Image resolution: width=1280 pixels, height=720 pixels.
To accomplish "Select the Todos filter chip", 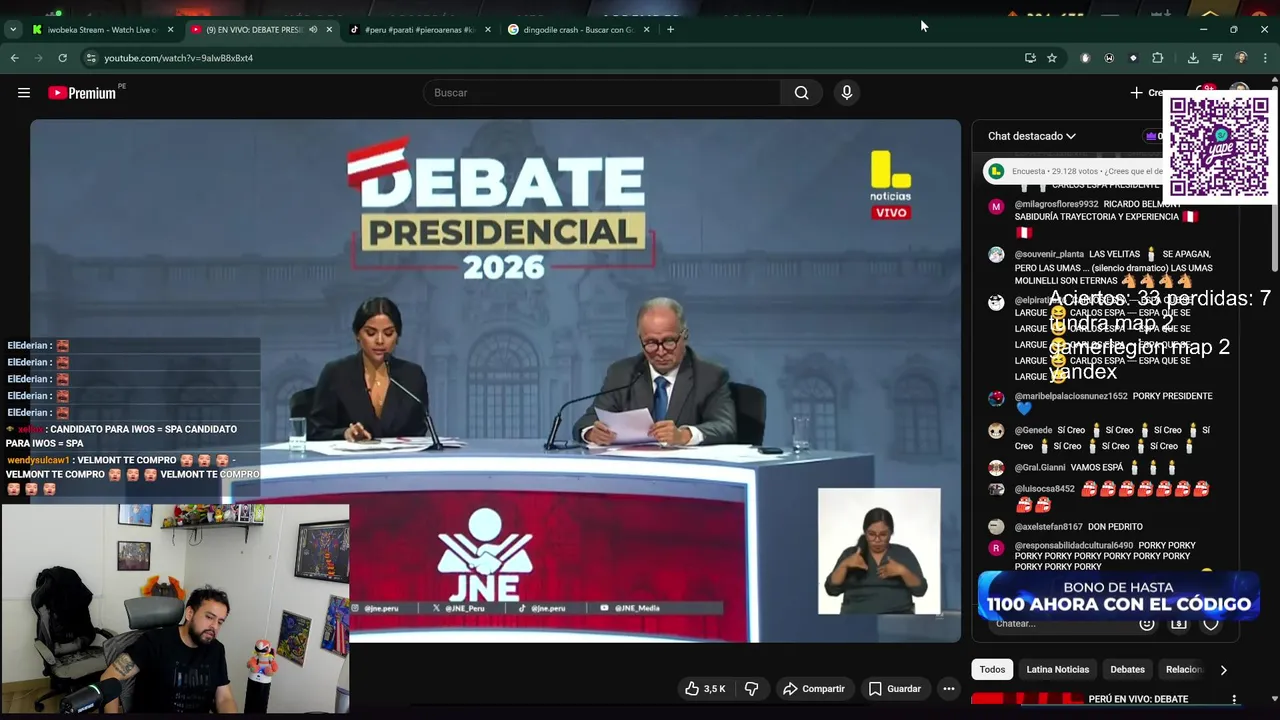I will click(992, 670).
